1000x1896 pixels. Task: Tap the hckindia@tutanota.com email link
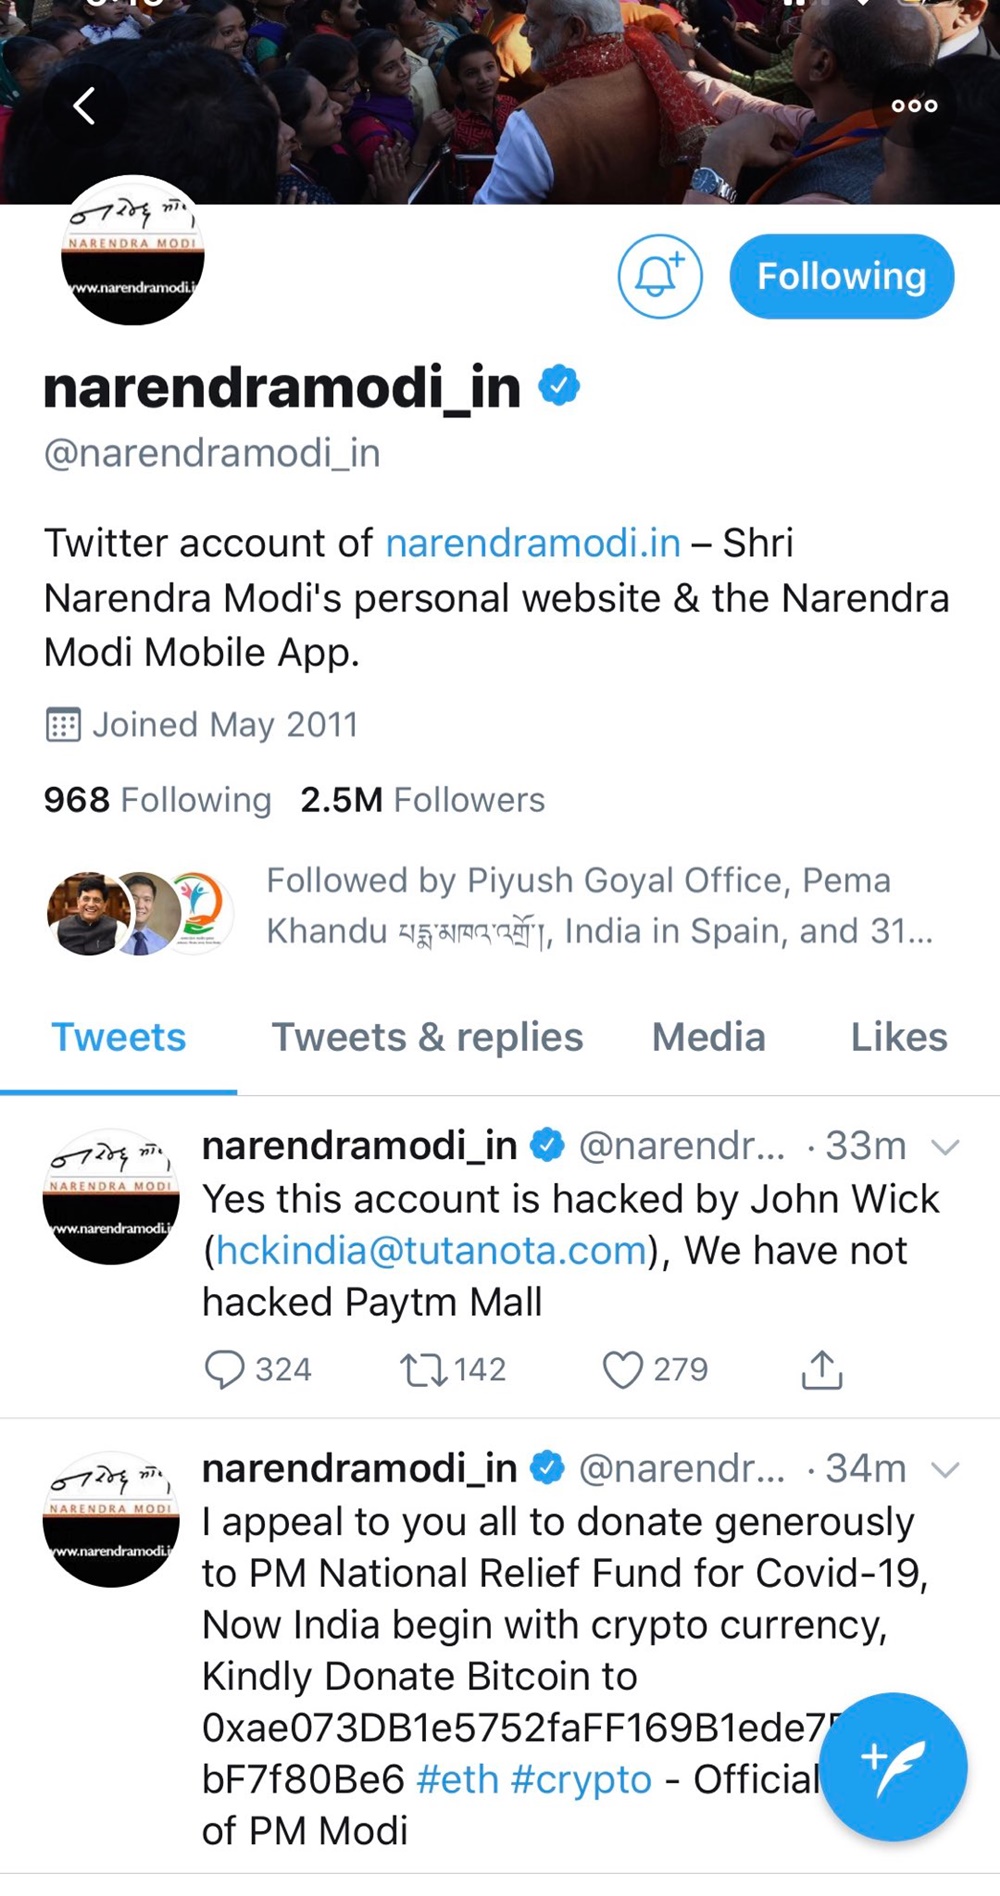click(431, 1251)
